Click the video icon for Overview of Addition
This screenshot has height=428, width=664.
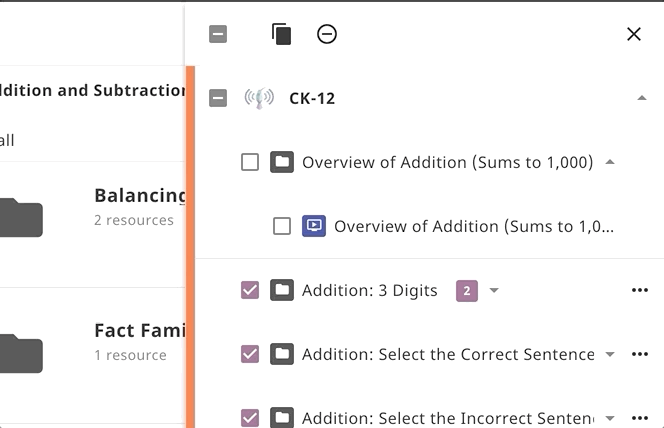(314, 226)
